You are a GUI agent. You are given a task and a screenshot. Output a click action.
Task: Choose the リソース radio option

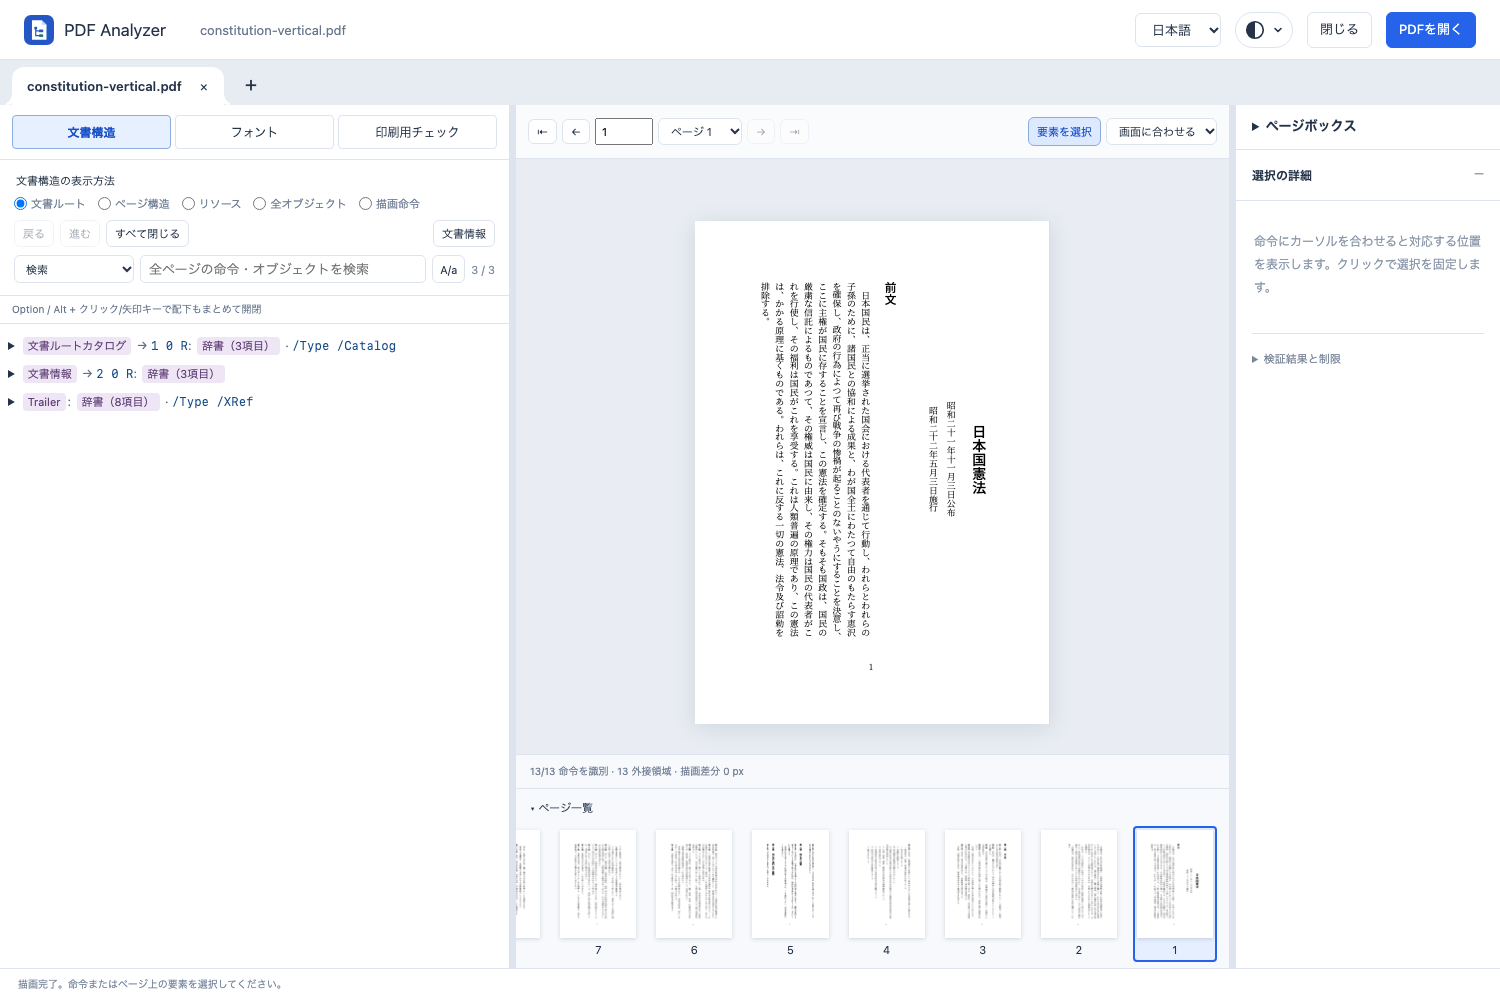point(188,204)
